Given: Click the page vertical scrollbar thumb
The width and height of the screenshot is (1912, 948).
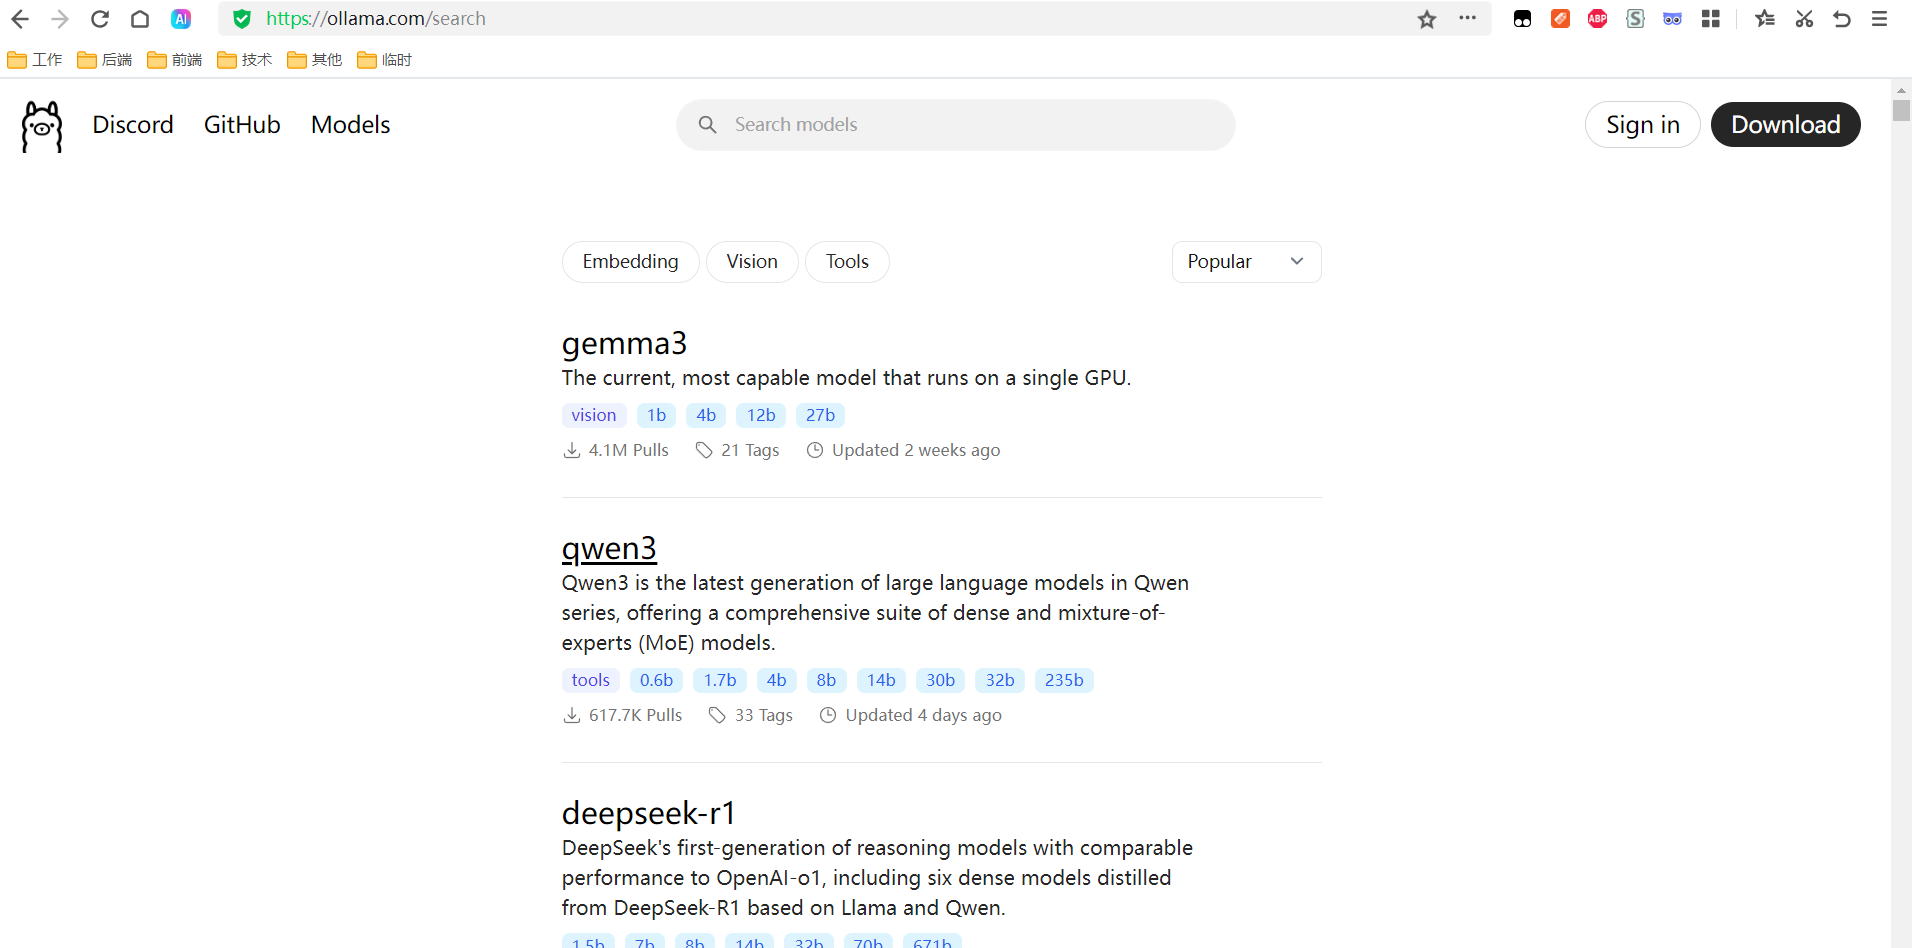Looking at the screenshot, I should 1901,110.
